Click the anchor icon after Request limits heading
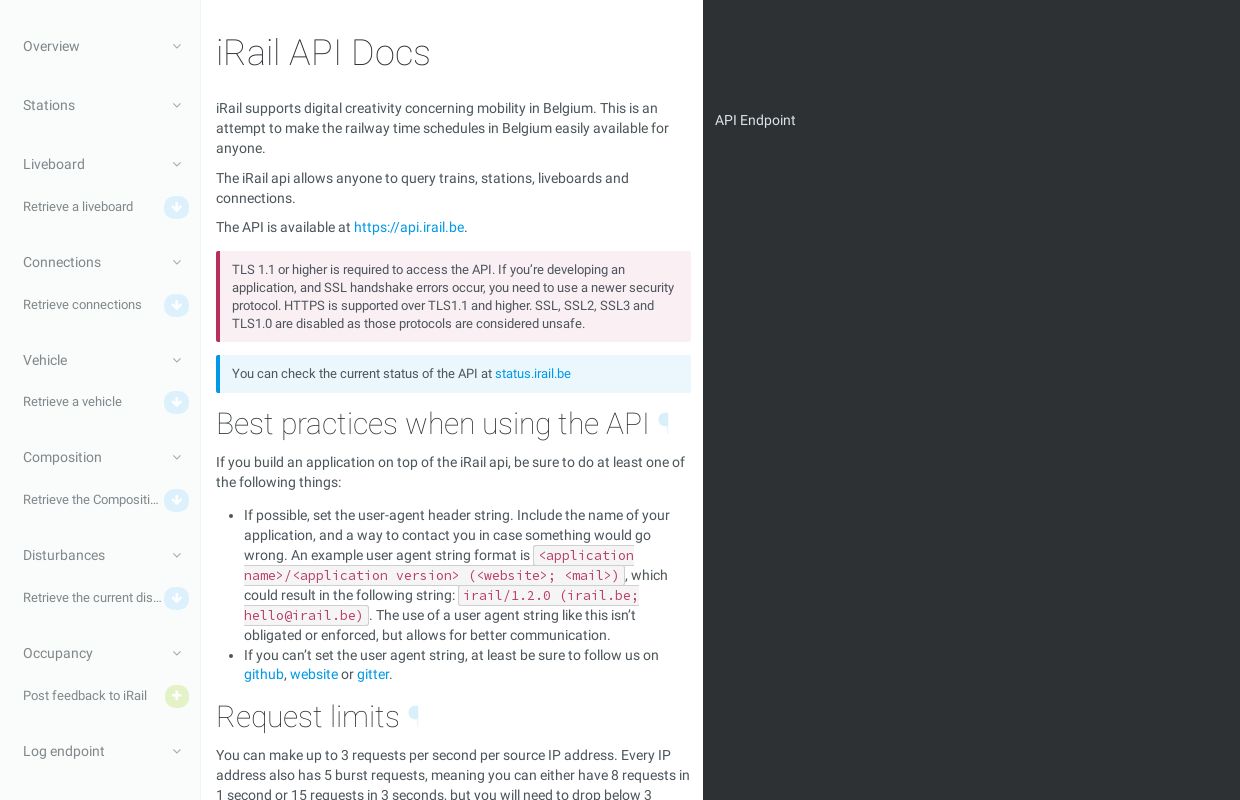 pos(414,714)
